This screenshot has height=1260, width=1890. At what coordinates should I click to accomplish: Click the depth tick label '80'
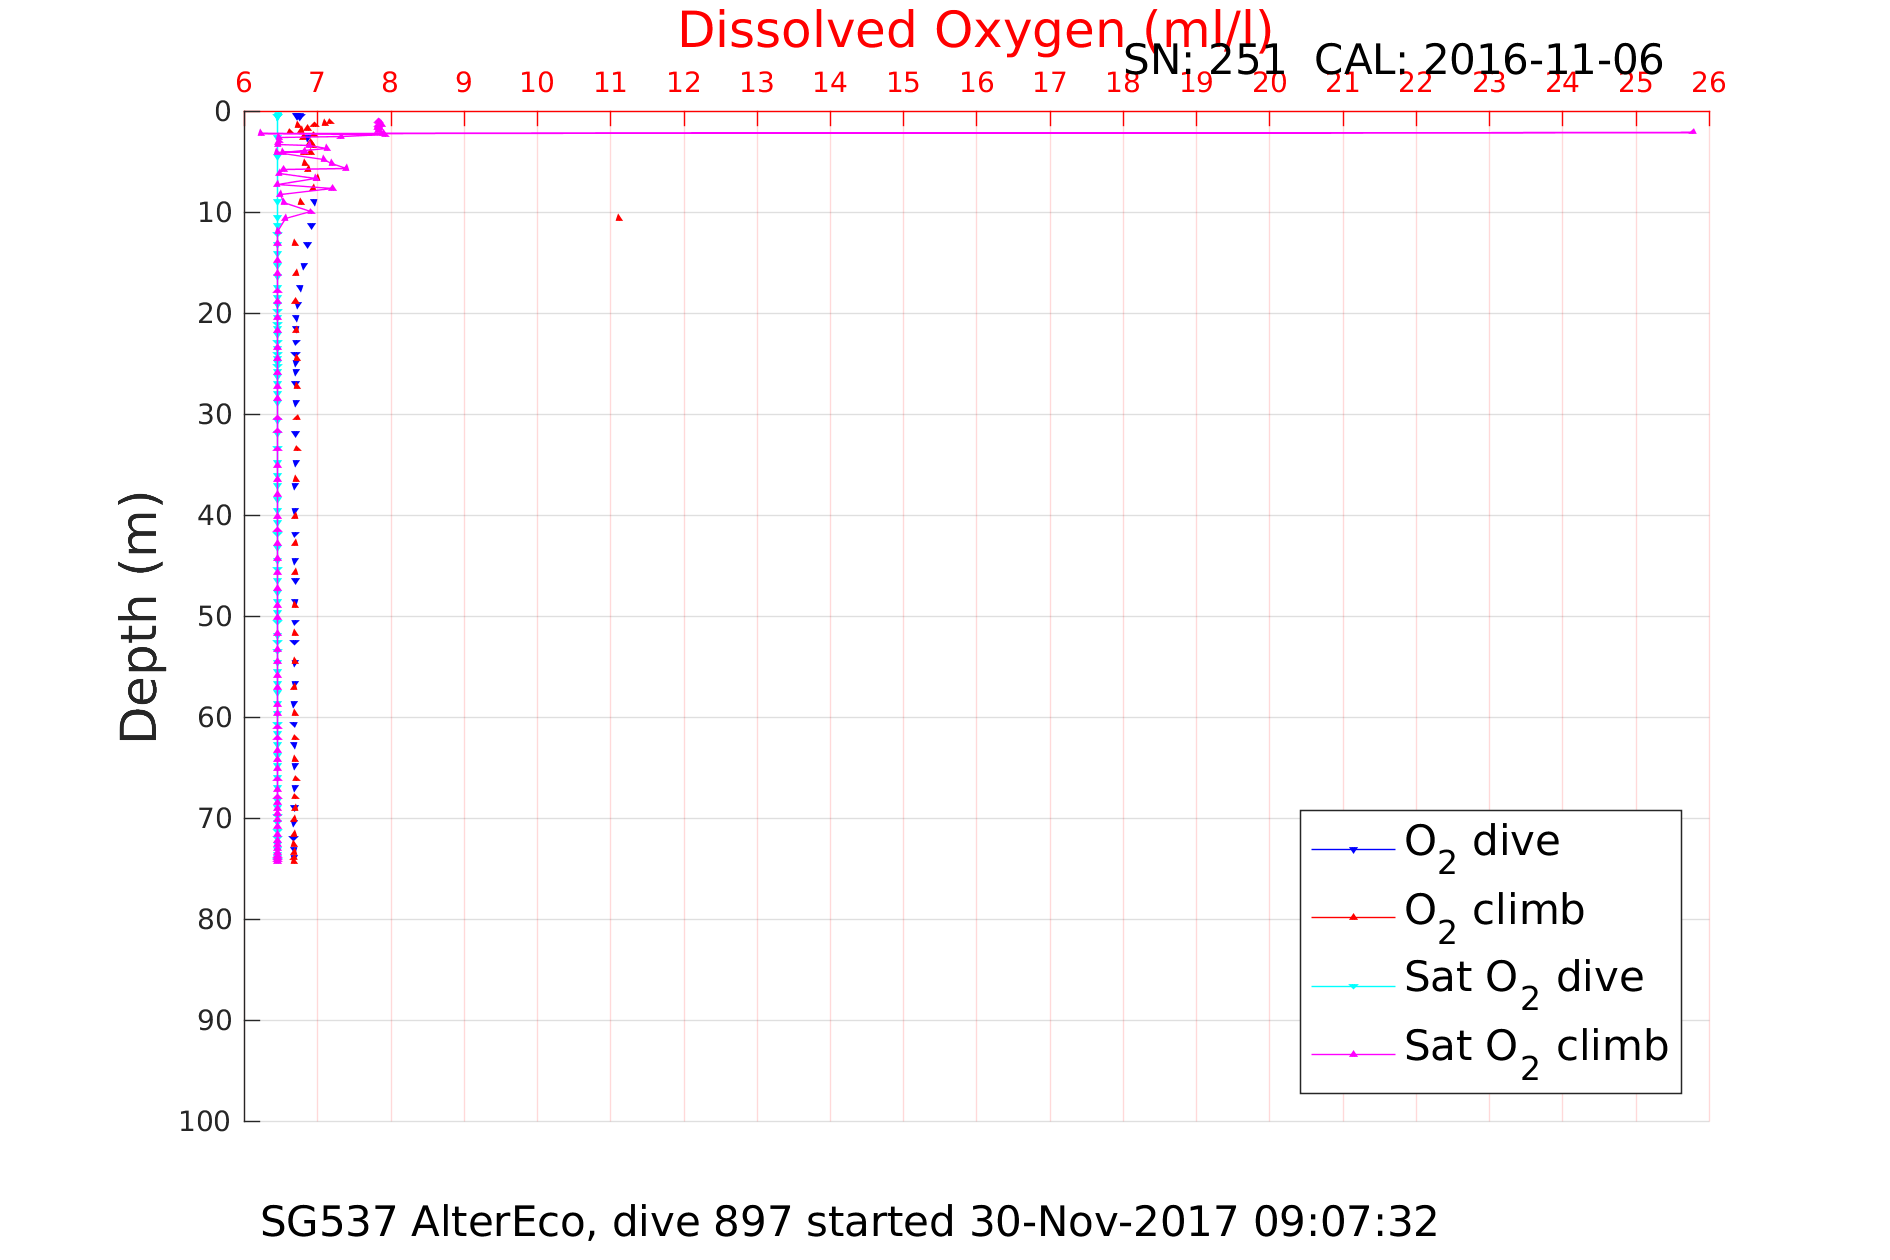click(215, 920)
